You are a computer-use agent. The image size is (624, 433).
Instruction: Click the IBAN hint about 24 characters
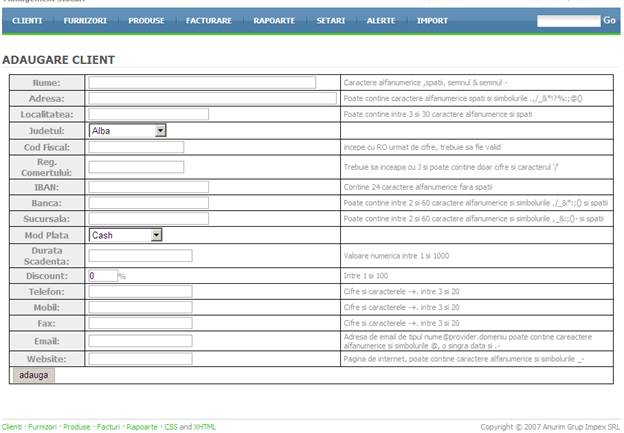click(418, 187)
